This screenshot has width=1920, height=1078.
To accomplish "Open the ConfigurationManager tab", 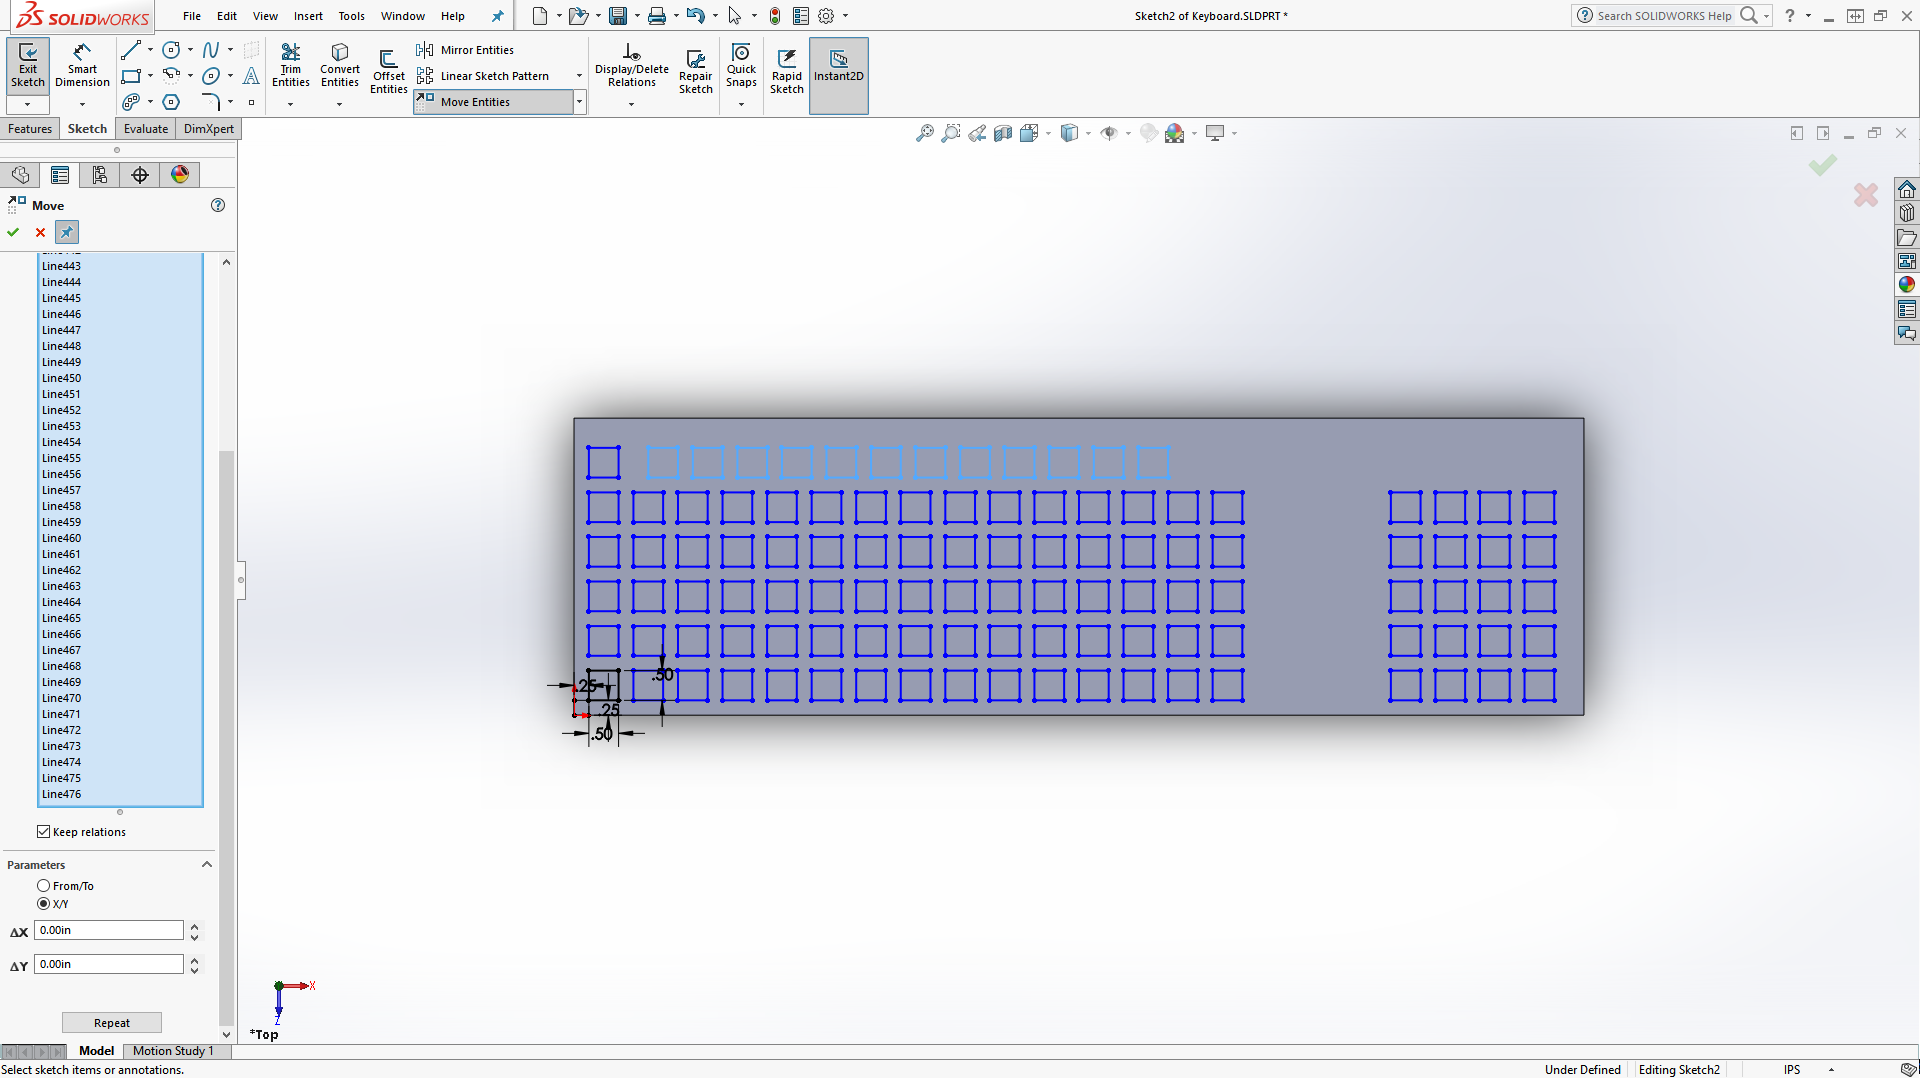I will pos(100,175).
